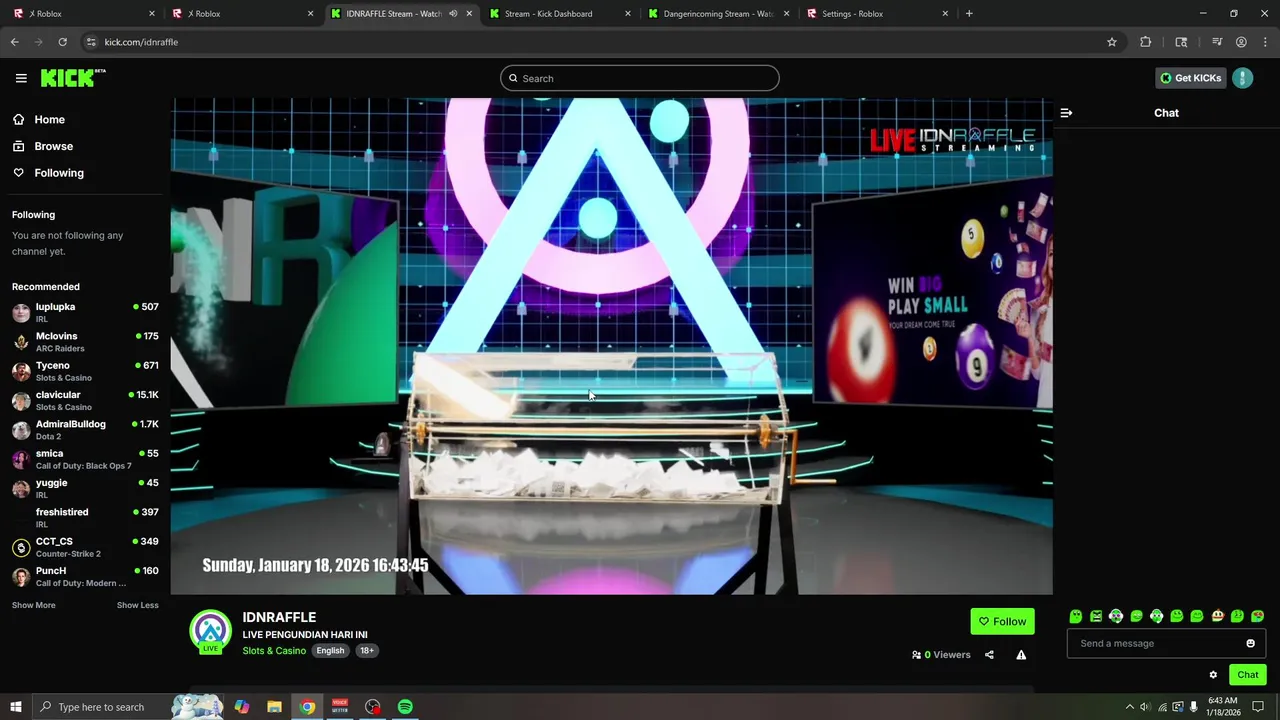The height and width of the screenshot is (720, 1280).
Task: Expand recommended list with Show More
Action: [34, 605]
